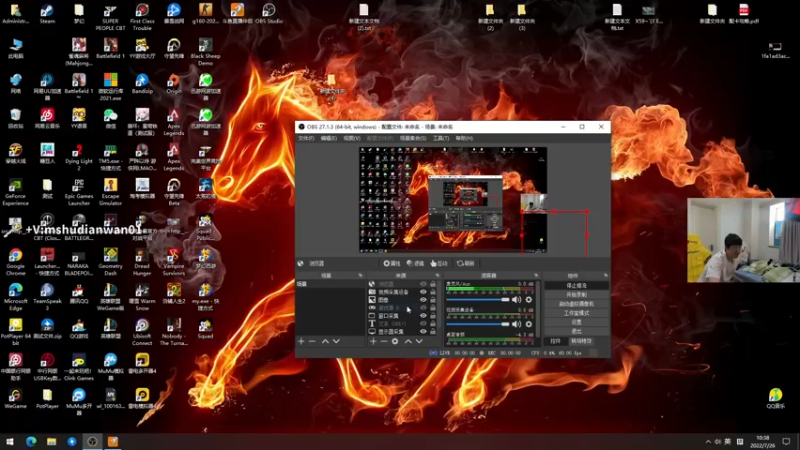Click the 开始录制 button
Screen dimensions: 800x450
pyautogui.click(x=577, y=295)
